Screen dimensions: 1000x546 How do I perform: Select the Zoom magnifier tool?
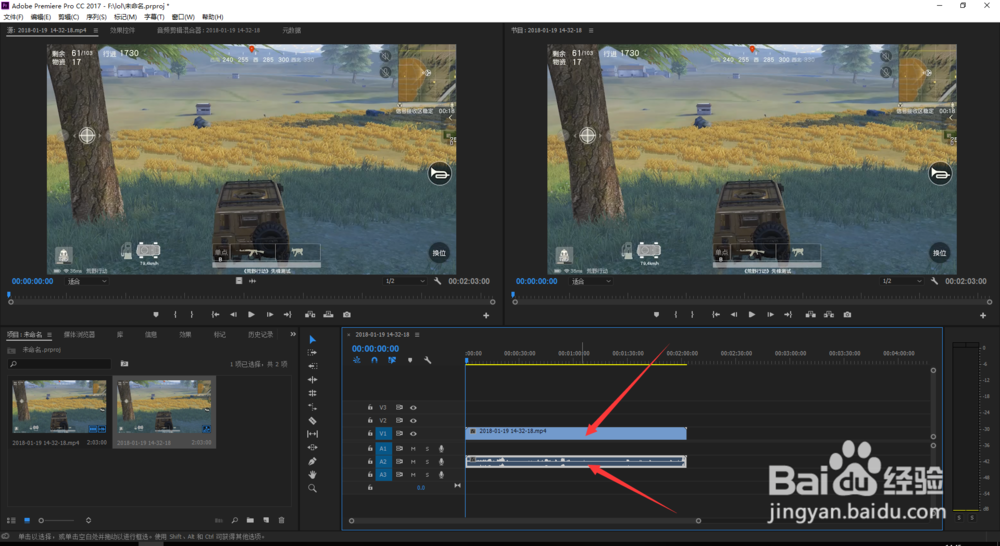click(312, 488)
